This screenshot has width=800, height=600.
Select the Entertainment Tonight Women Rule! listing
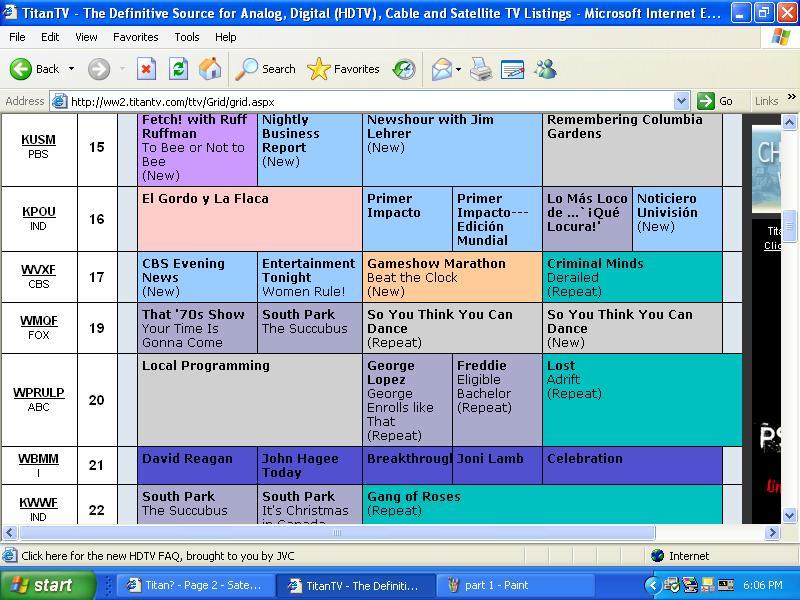pos(310,277)
